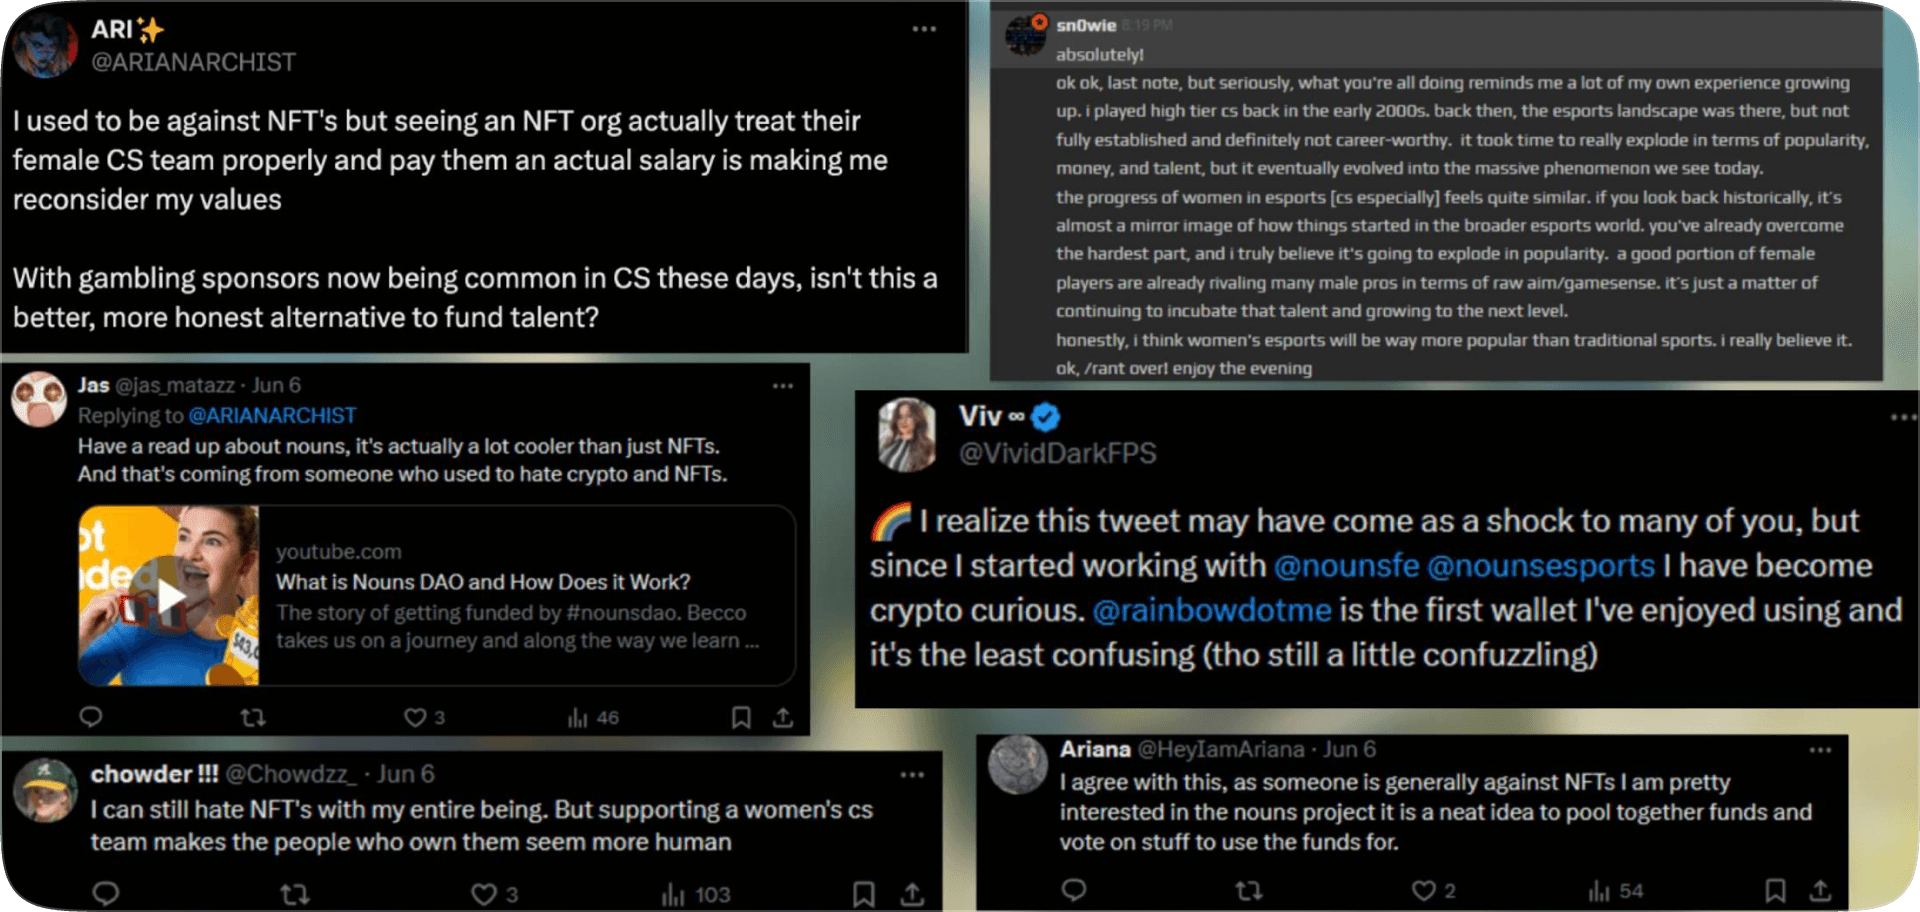Image resolution: width=1920 pixels, height=912 pixels.
Task: Repost the Jas reply tweet
Action: tap(253, 717)
